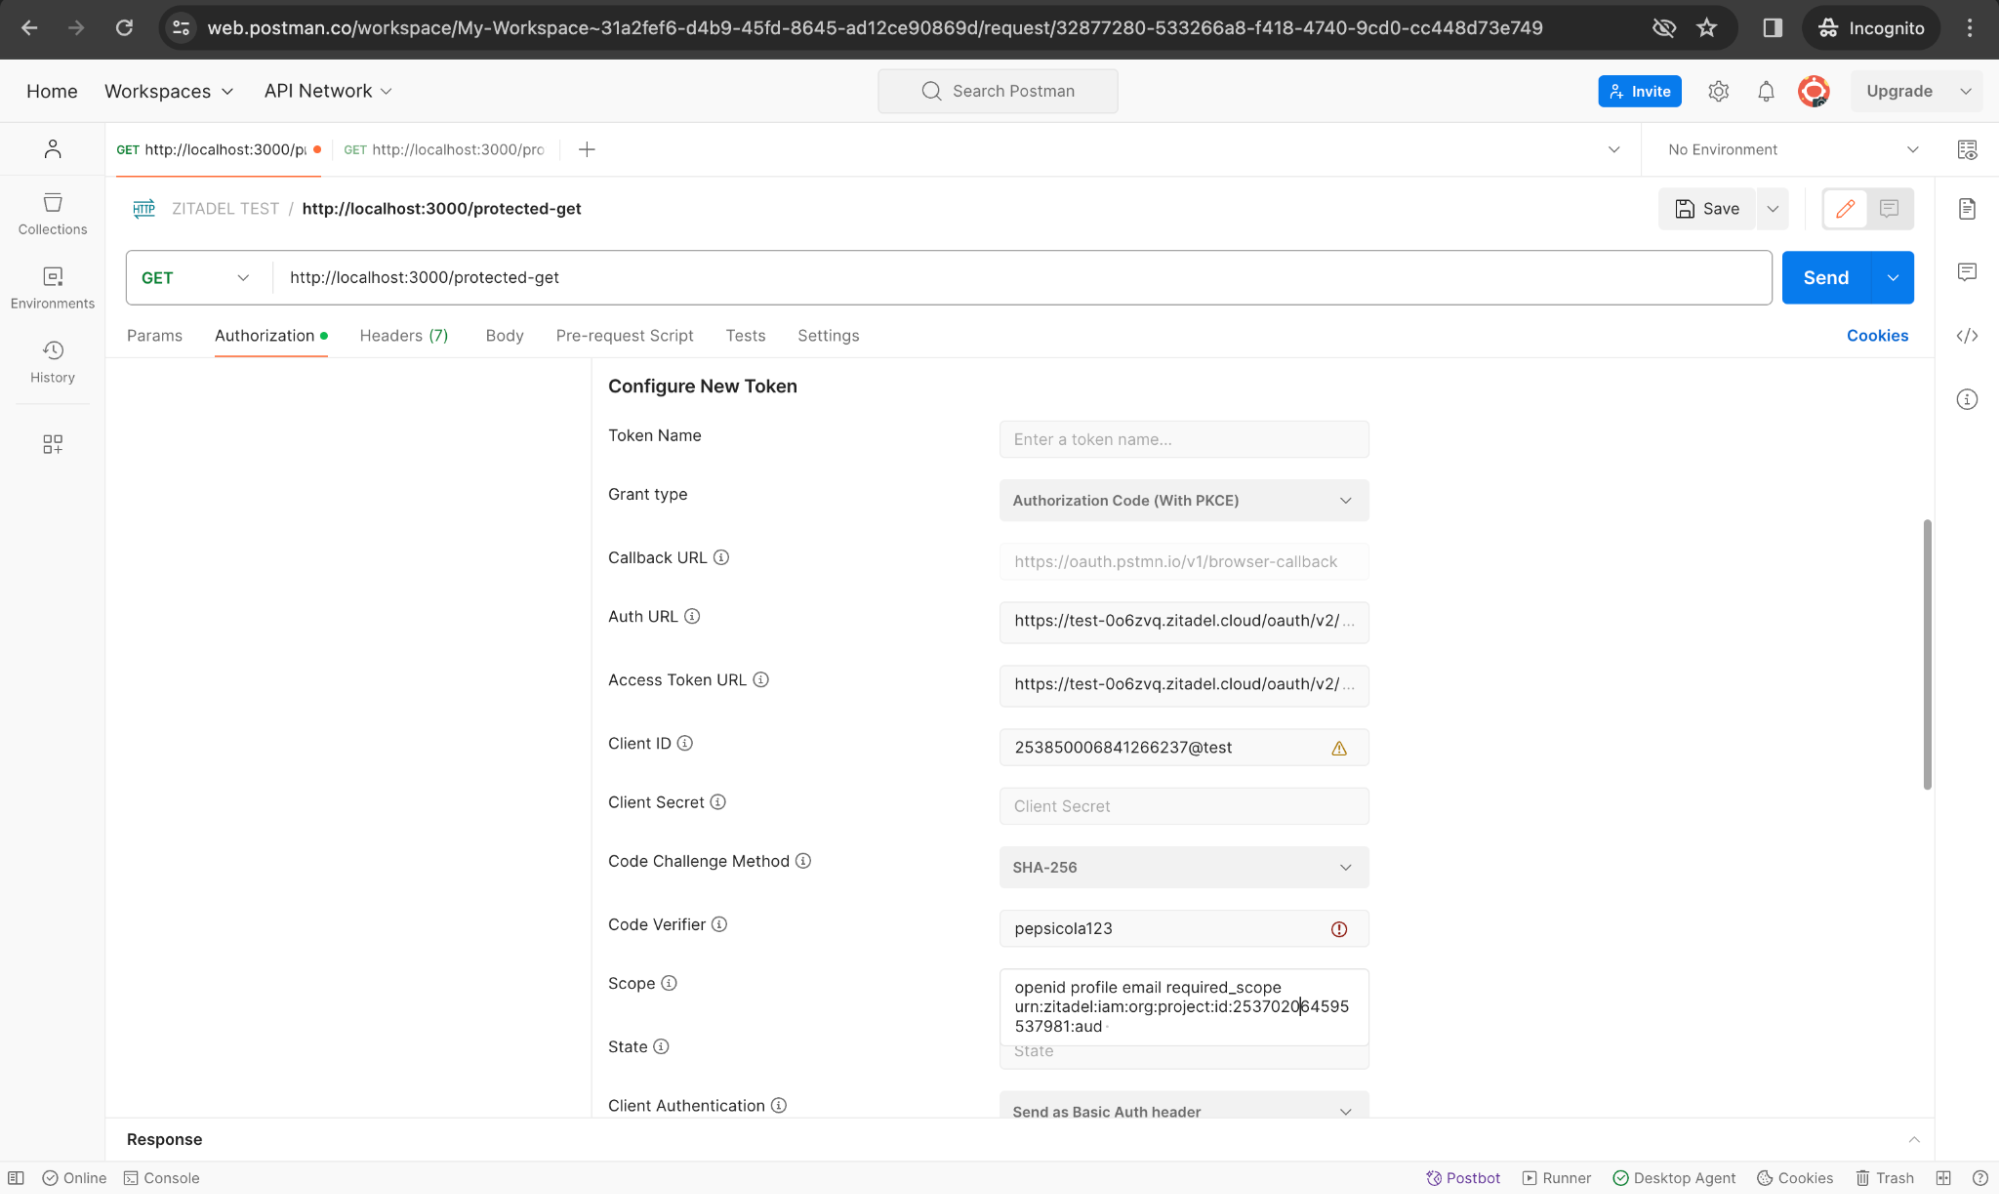Screen dimensions: 1999x1194
Task: Switch to the Settings tab
Action: pyautogui.click(x=828, y=336)
